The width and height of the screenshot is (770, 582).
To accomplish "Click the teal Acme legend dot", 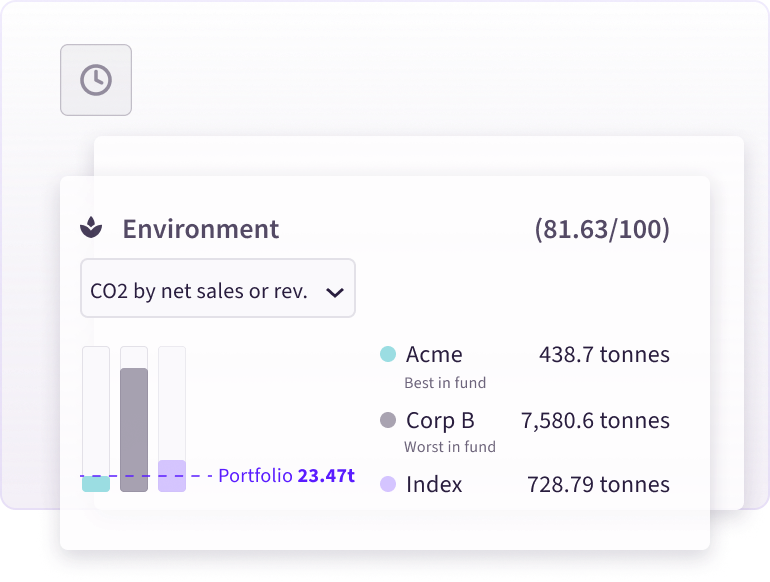I will [388, 354].
